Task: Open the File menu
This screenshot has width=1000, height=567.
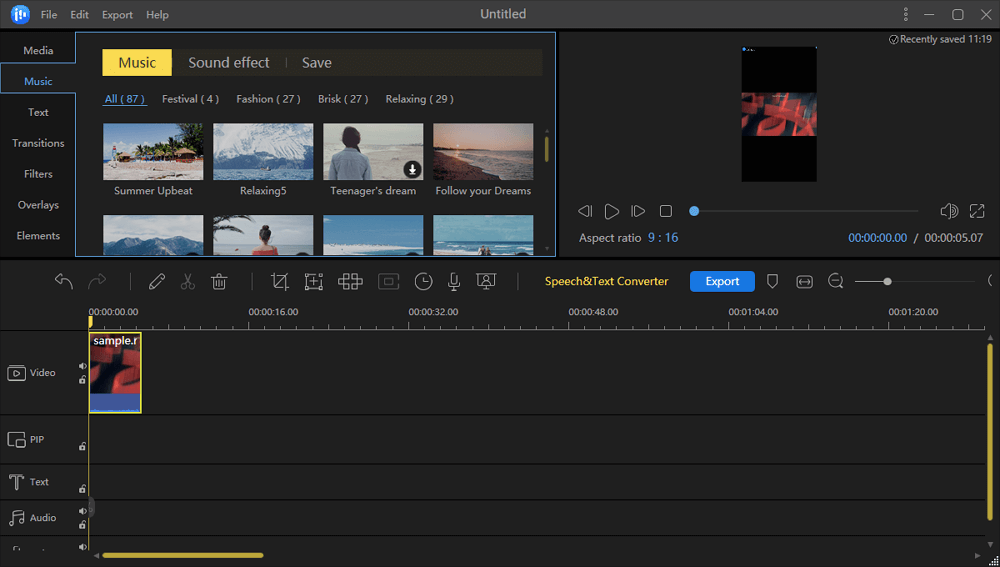Action: pos(49,15)
